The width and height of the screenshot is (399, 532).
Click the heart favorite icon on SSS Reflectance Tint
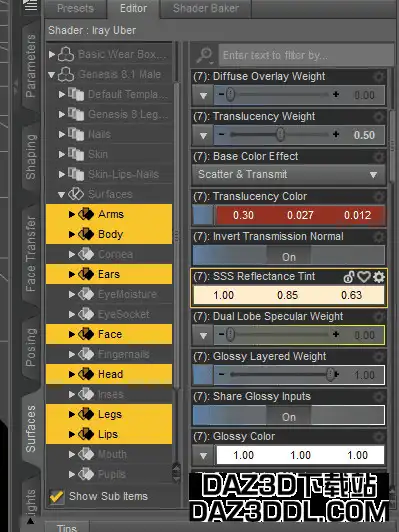363,277
